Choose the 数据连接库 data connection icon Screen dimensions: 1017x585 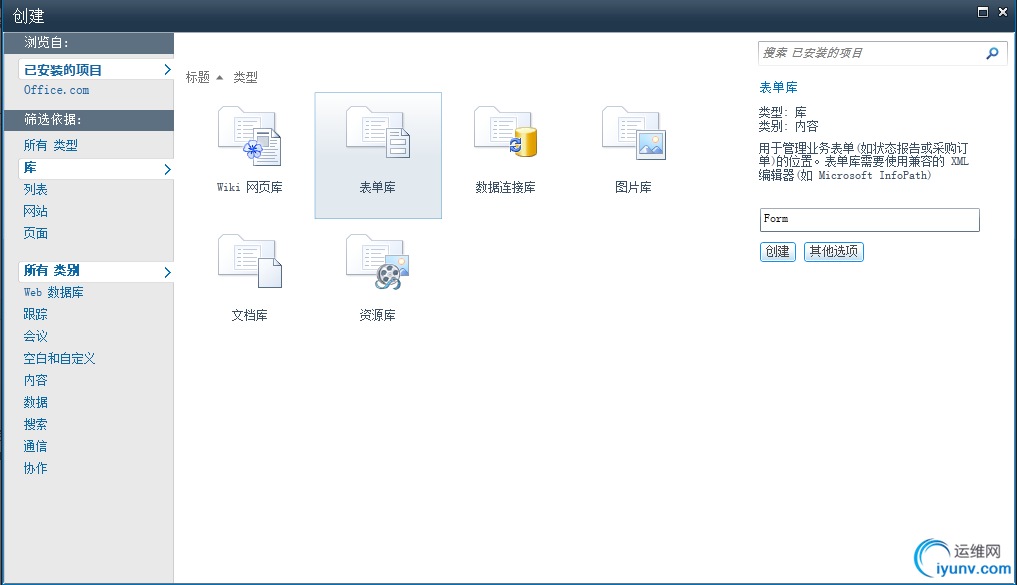tap(506, 132)
